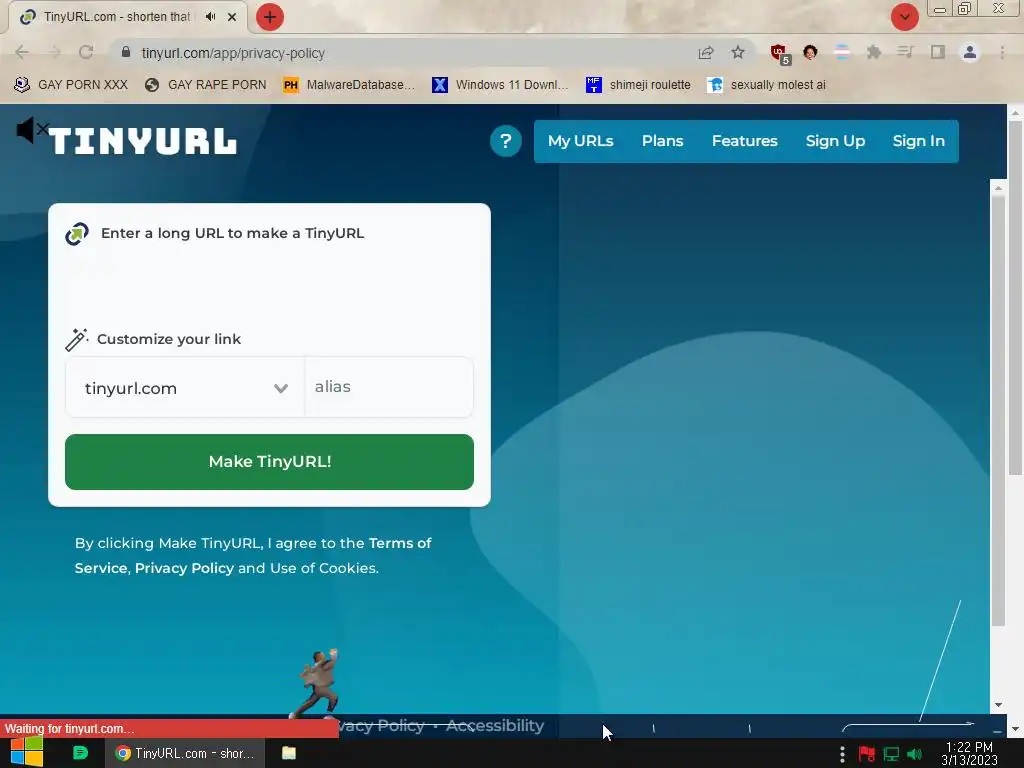Close the TinyURL.com browser tab

coord(232,17)
